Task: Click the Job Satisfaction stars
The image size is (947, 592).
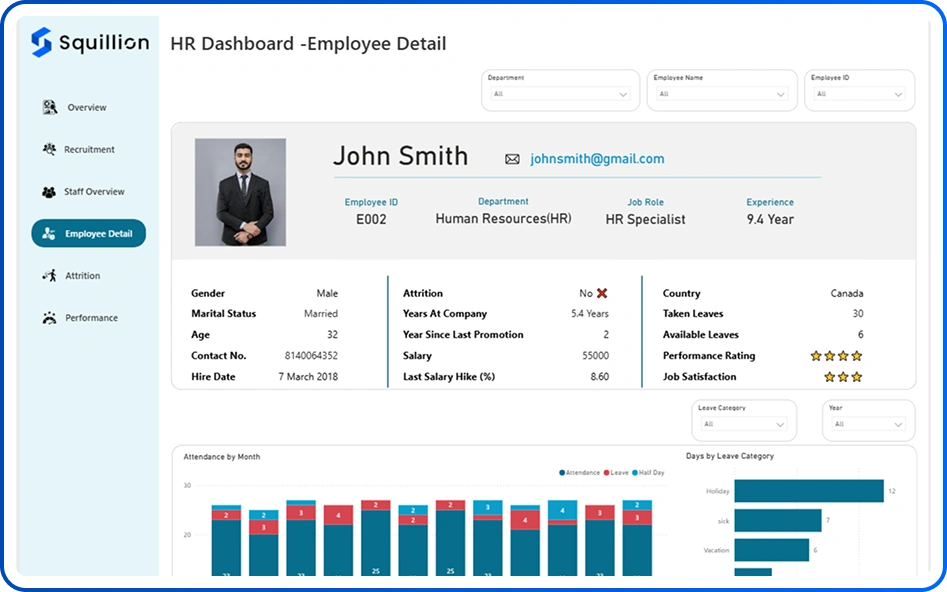Action: click(843, 377)
